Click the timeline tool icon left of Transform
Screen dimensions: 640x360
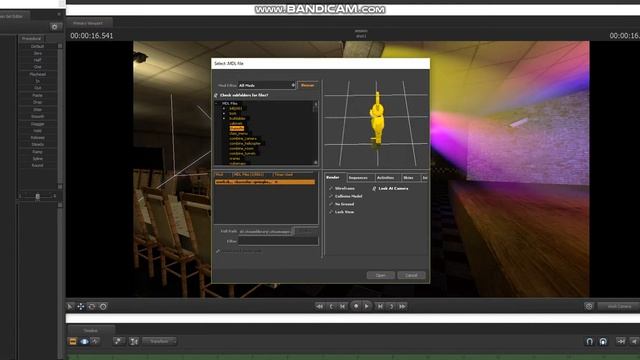133,341
